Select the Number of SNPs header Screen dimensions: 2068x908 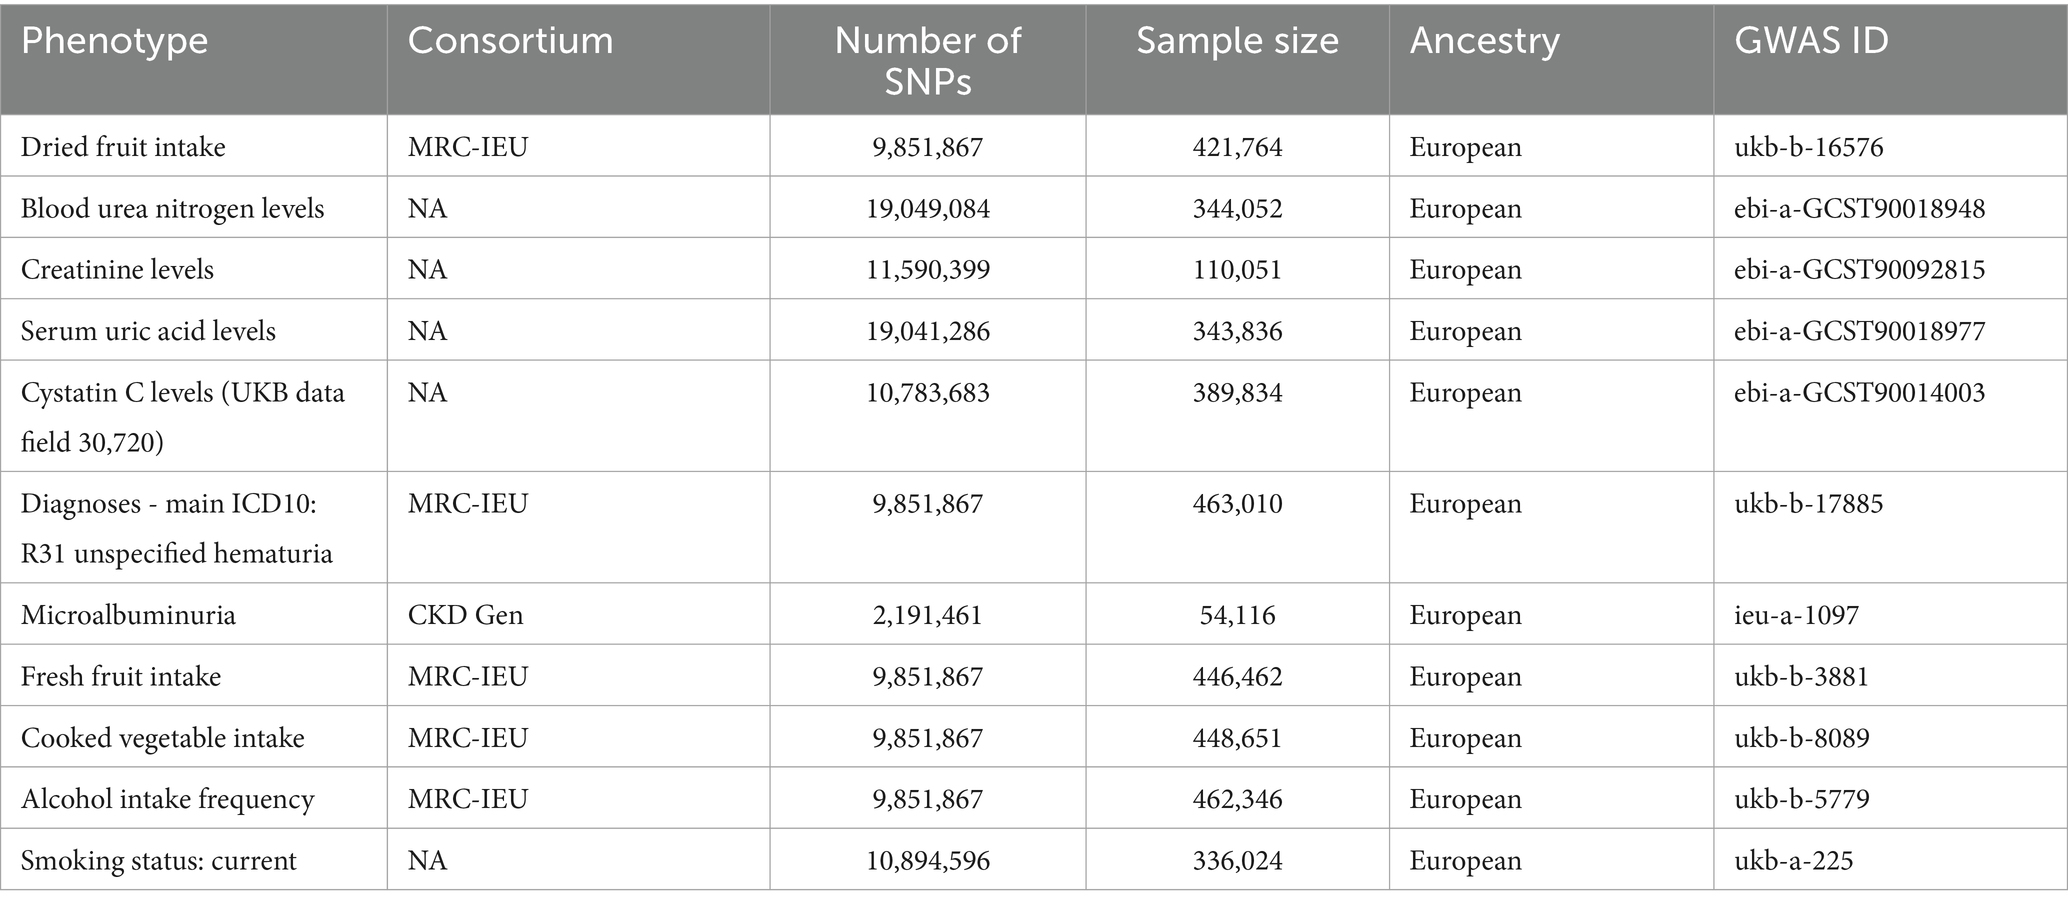(928, 60)
